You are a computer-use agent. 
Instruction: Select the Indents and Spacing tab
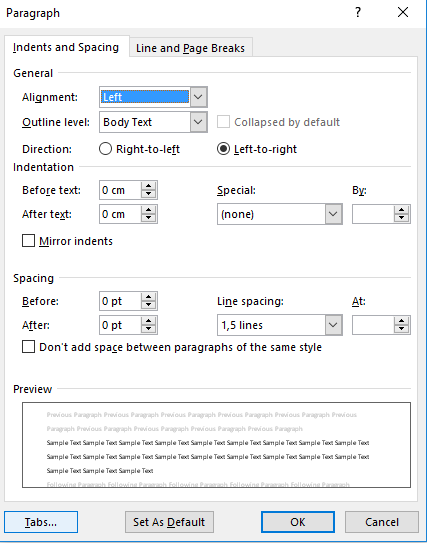click(x=66, y=47)
